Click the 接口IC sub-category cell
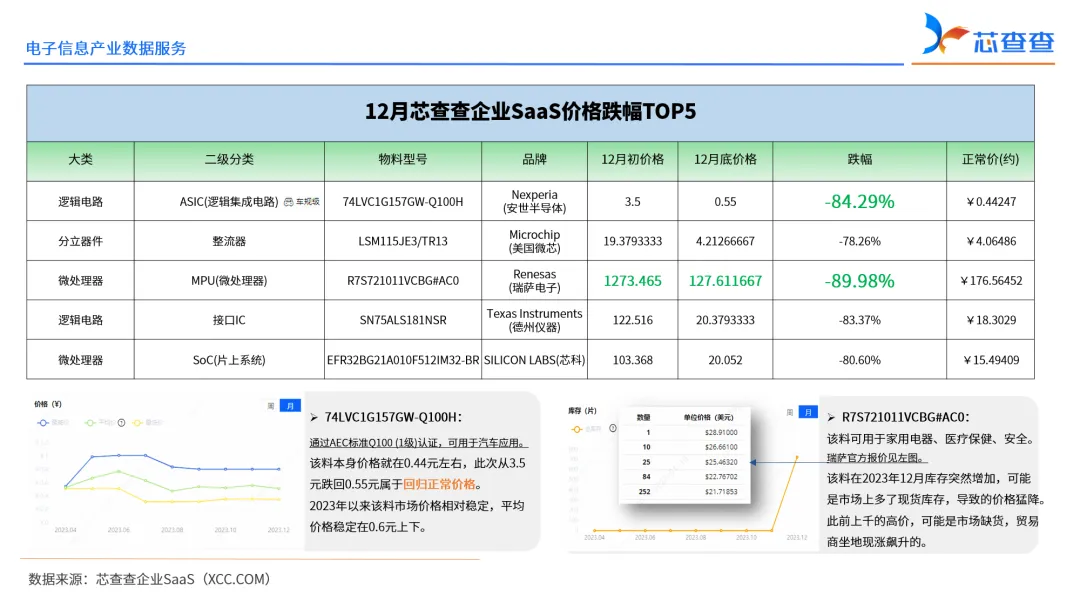 (229, 320)
